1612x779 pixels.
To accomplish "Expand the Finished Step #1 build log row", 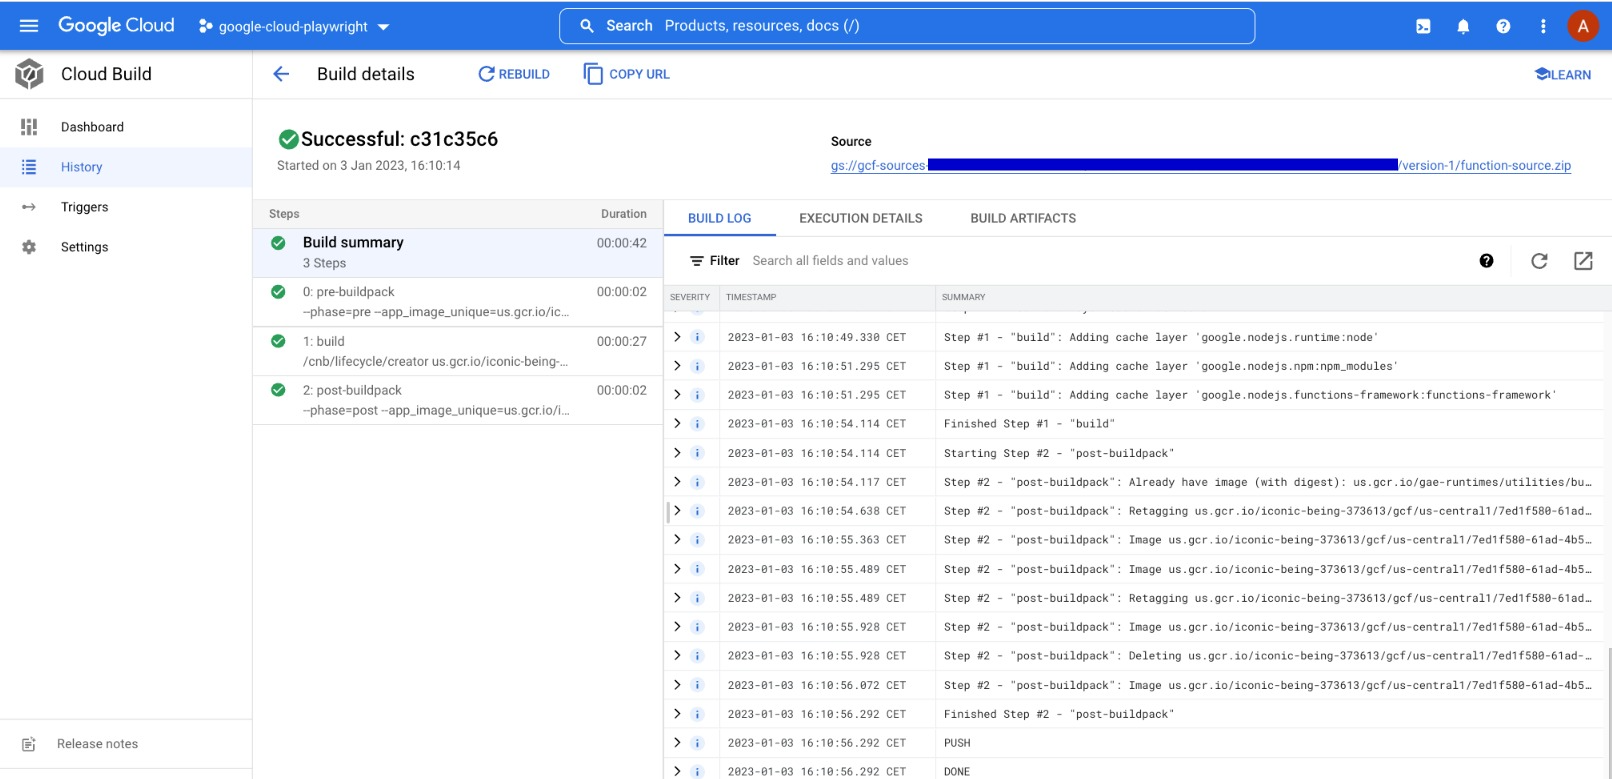I will click(x=677, y=424).
